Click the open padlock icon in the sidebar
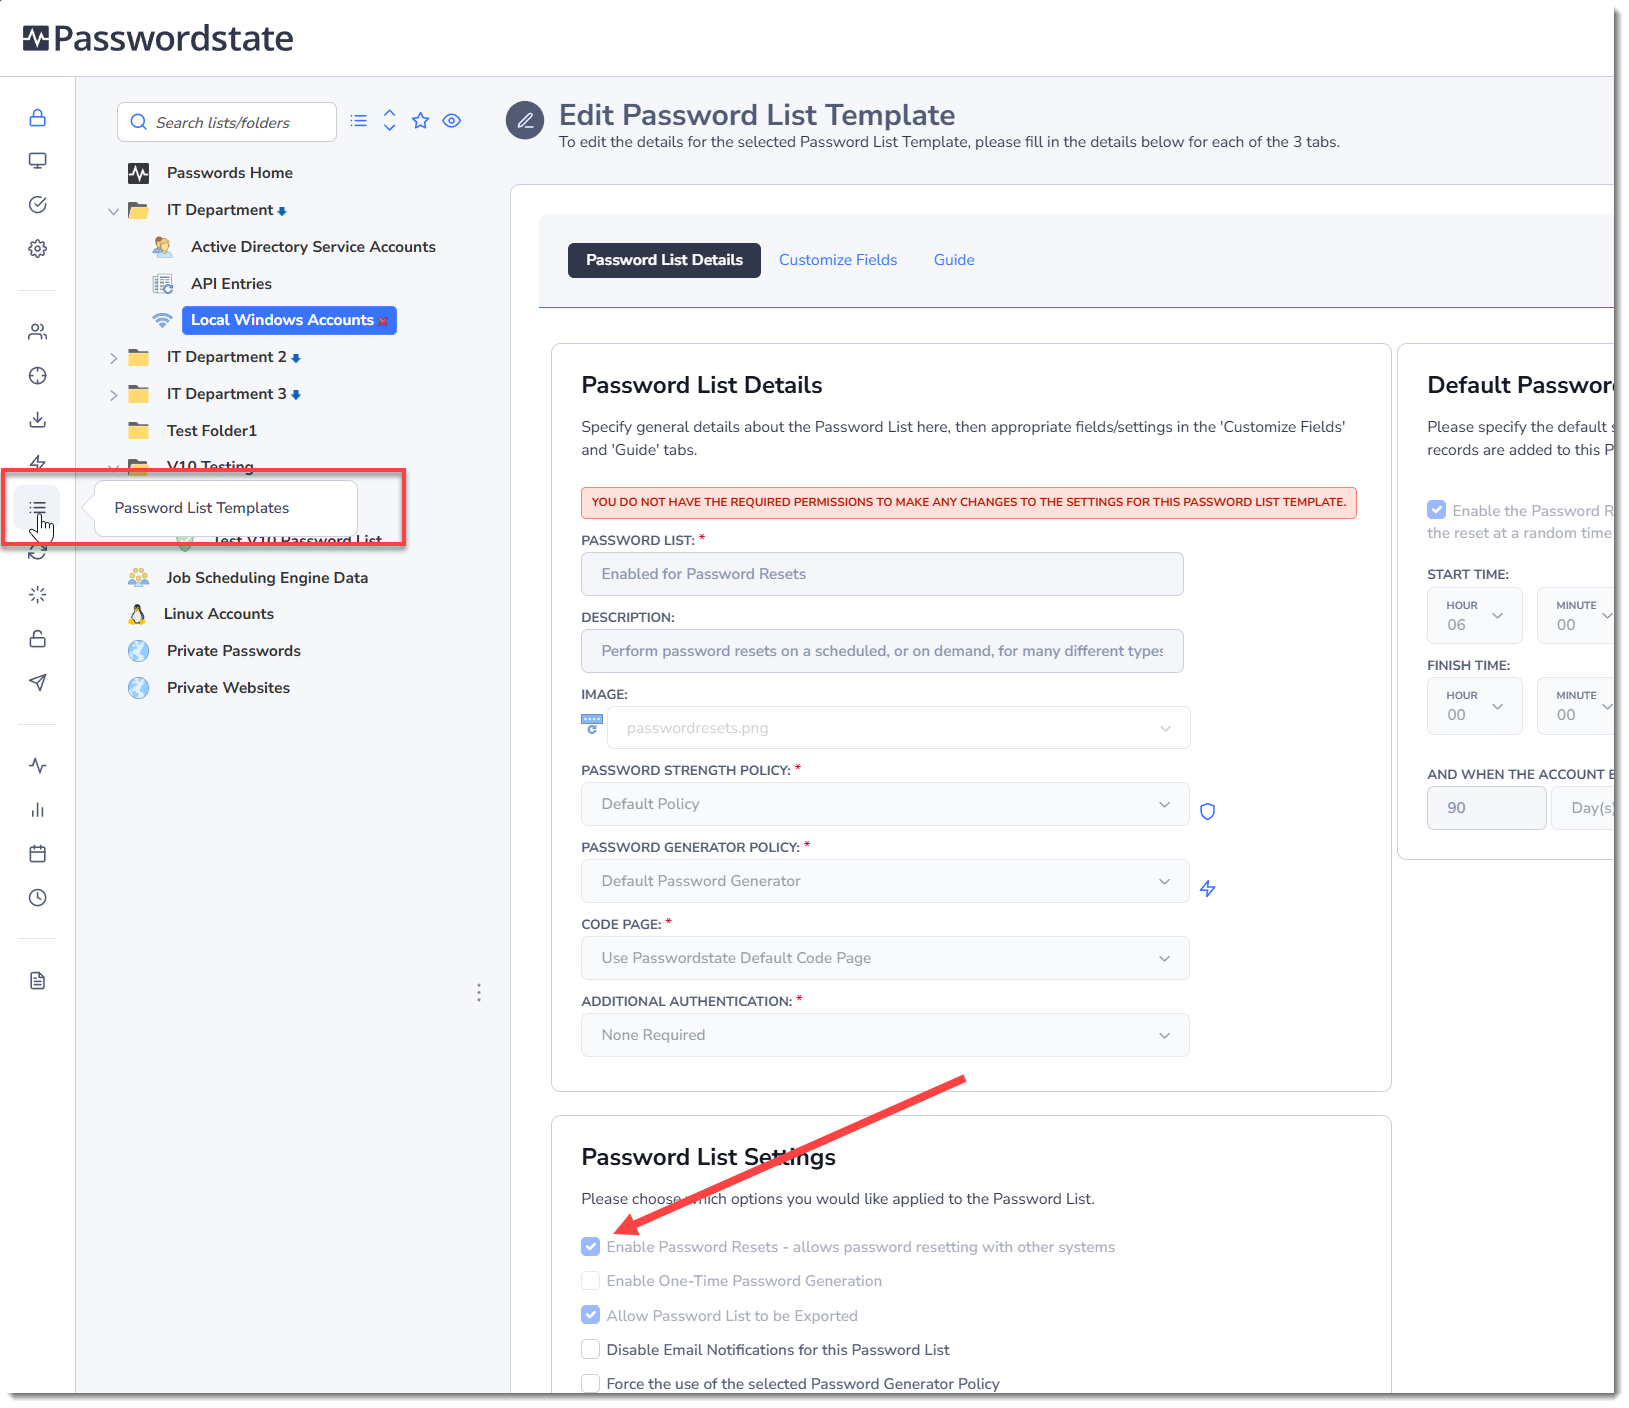This screenshot has height=1408, width=1629. [x=38, y=639]
